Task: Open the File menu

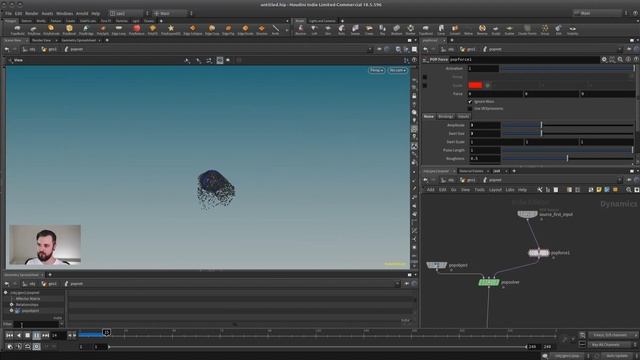Action: pyautogui.click(x=8, y=13)
